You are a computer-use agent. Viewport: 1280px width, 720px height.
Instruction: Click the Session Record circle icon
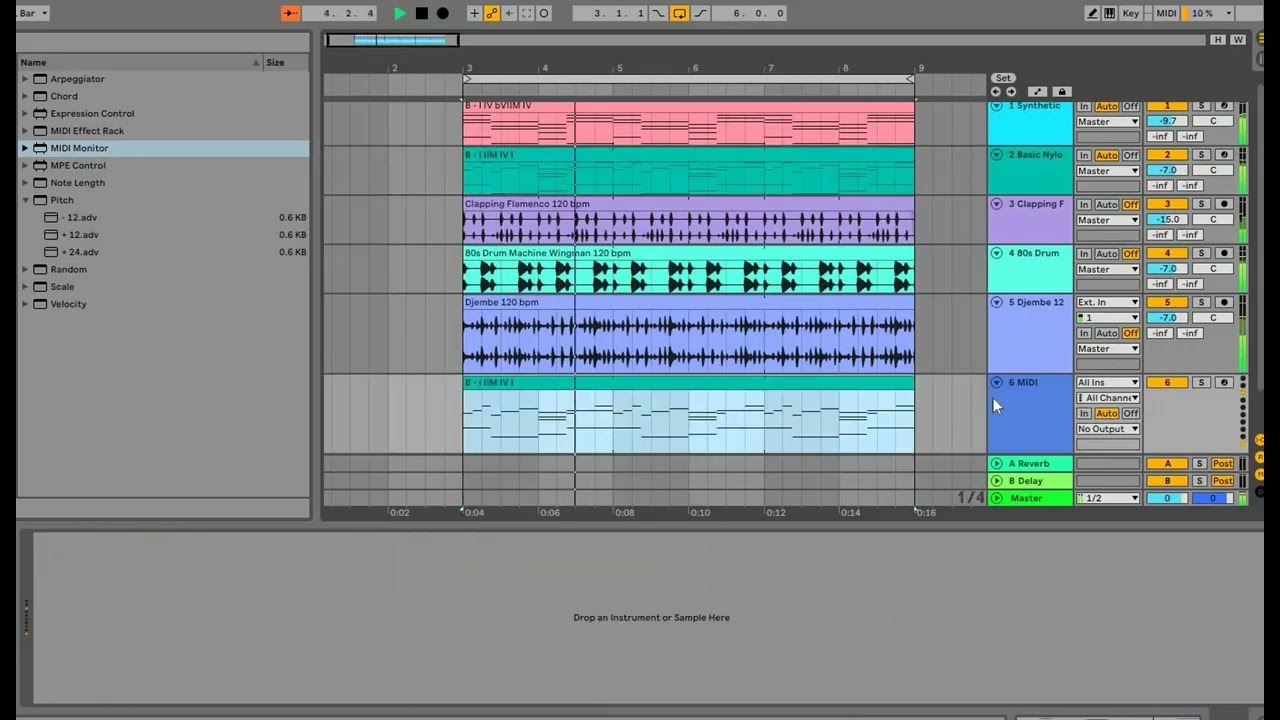pos(544,13)
